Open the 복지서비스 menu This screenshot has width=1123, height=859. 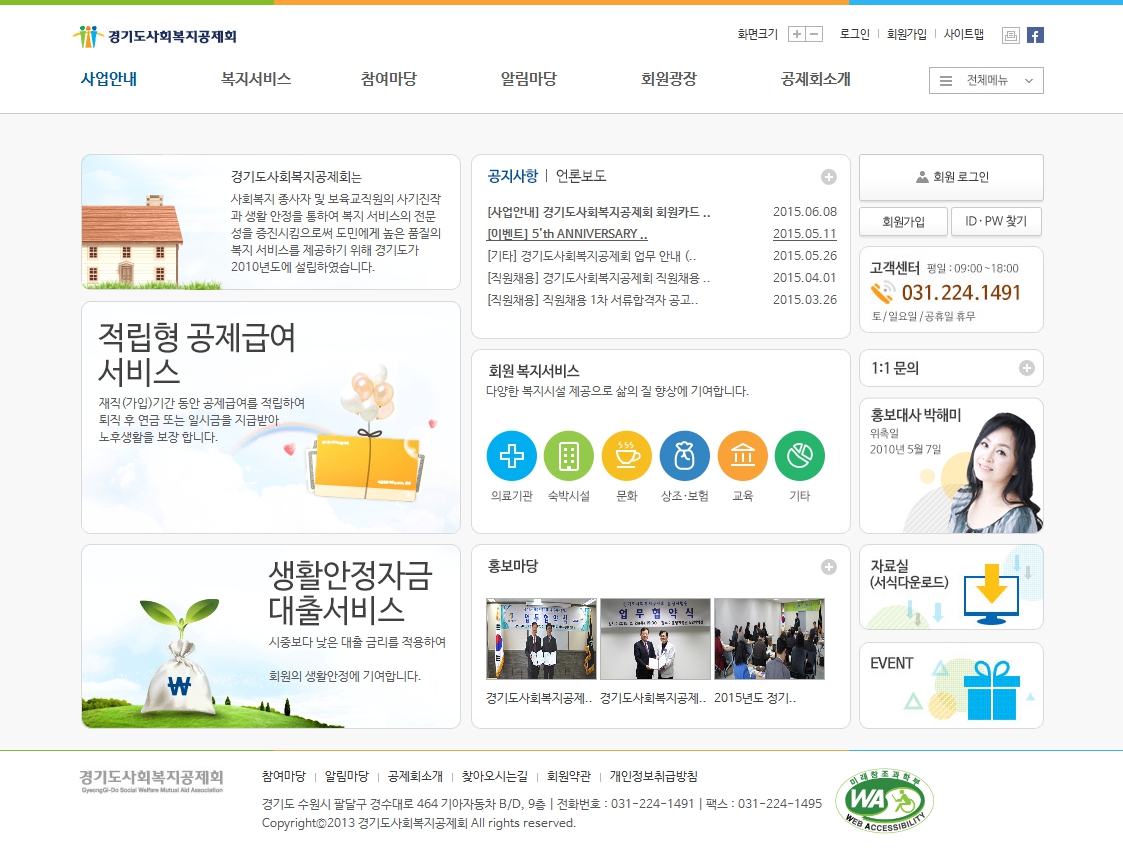point(256,79)
